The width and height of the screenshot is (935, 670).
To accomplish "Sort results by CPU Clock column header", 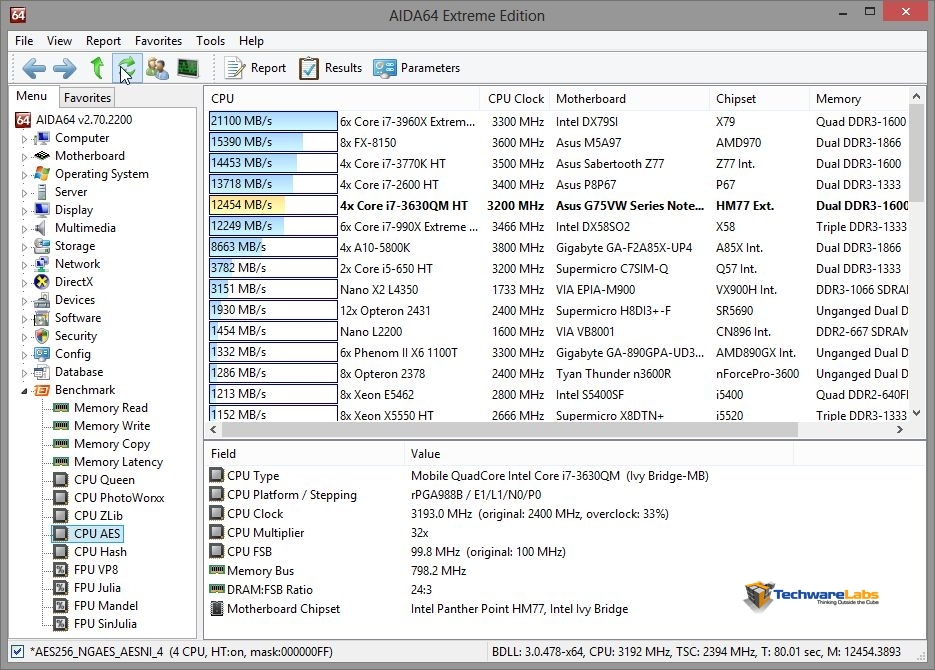I will tap(516, 98).
